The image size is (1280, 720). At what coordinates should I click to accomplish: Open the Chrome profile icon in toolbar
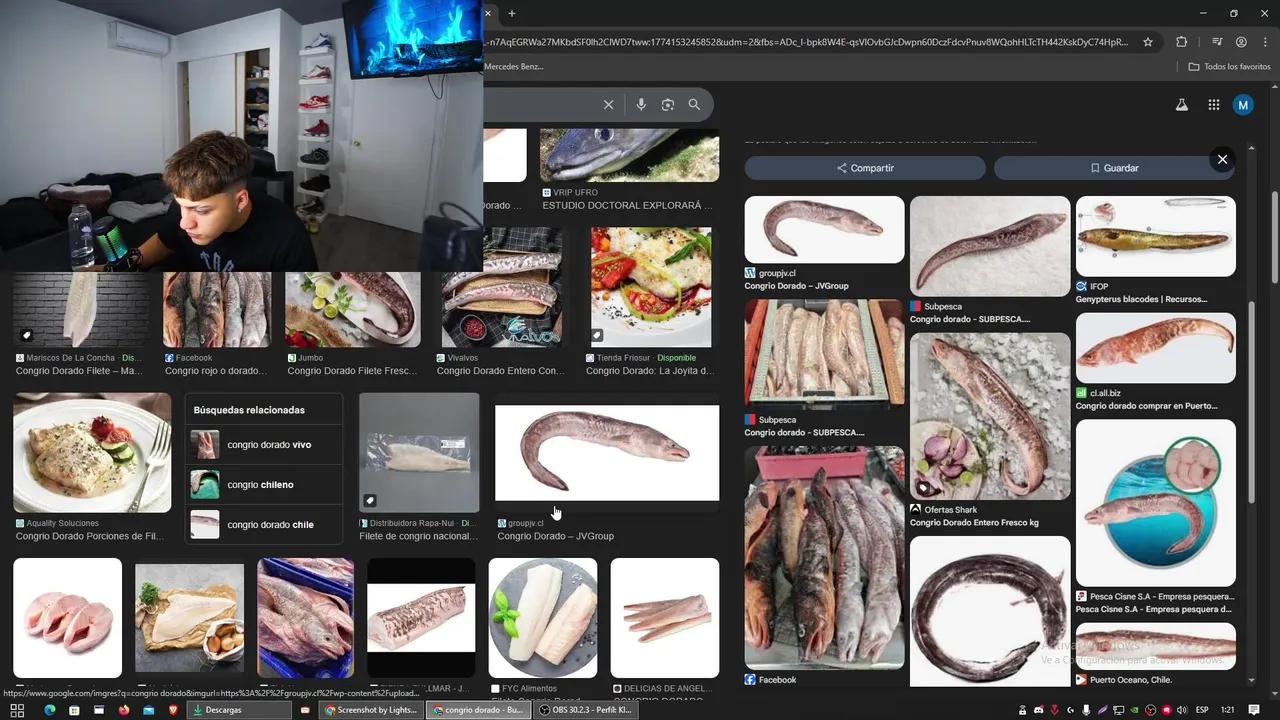(1241, 42)
